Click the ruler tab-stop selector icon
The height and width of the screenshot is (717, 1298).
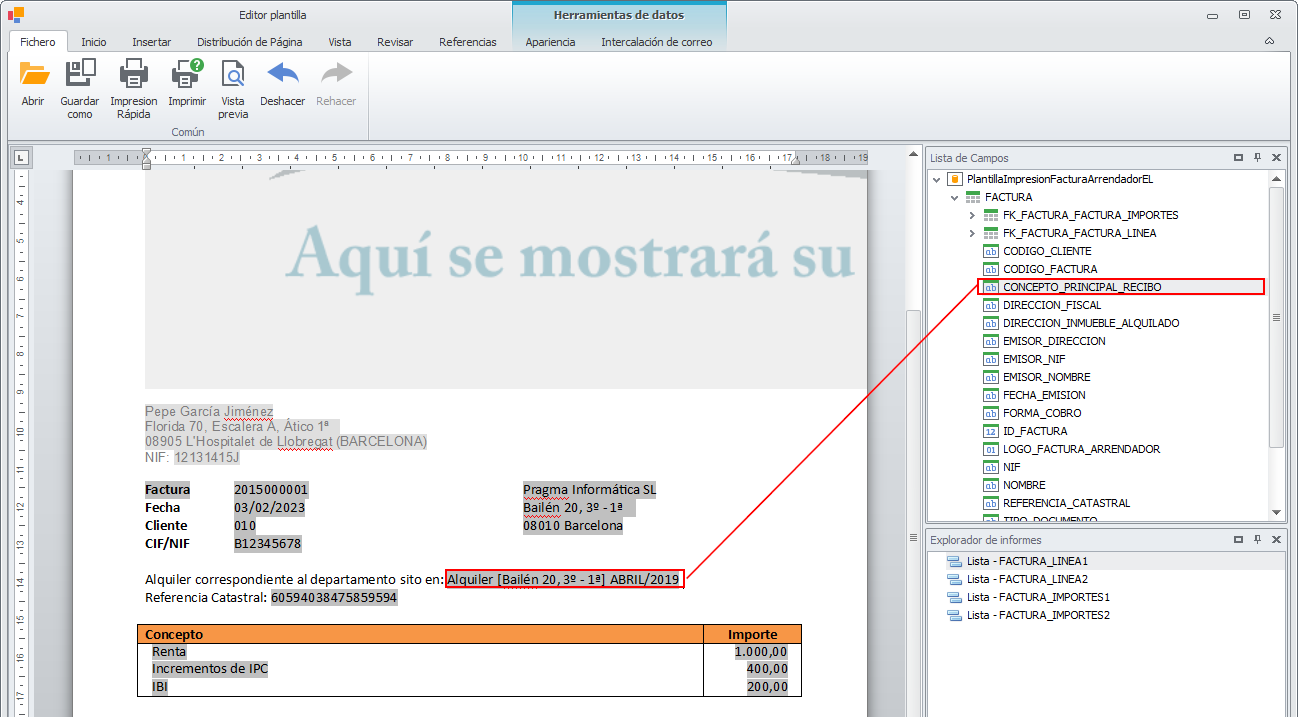click(x=21, y=157)
